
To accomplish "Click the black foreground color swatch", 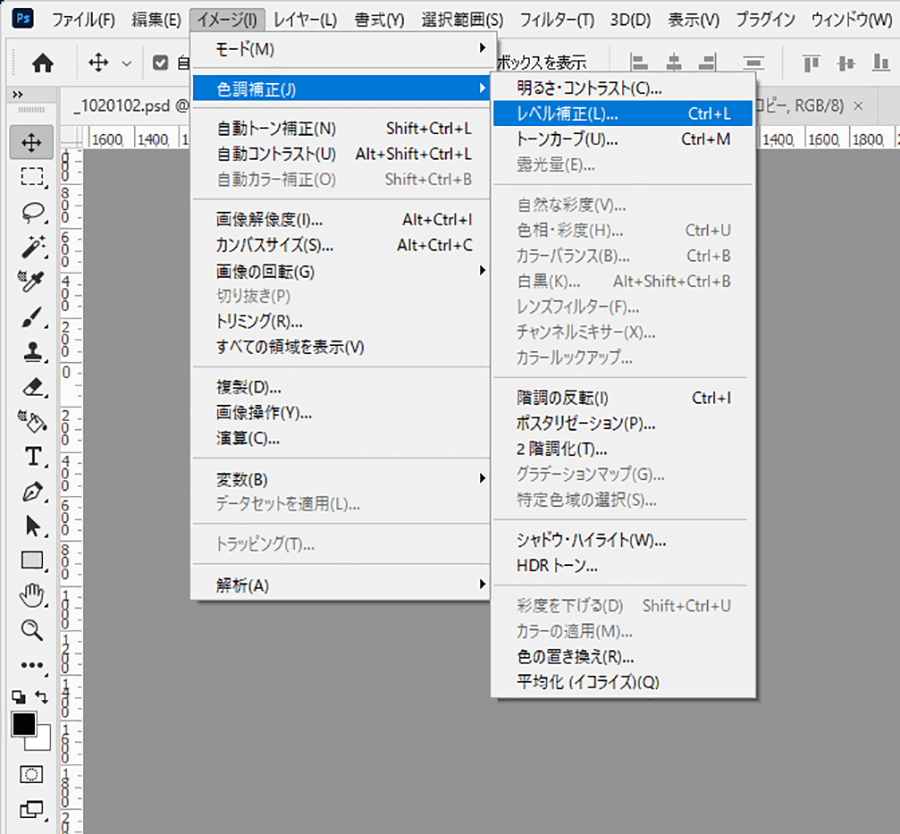I will click(24, 724).
